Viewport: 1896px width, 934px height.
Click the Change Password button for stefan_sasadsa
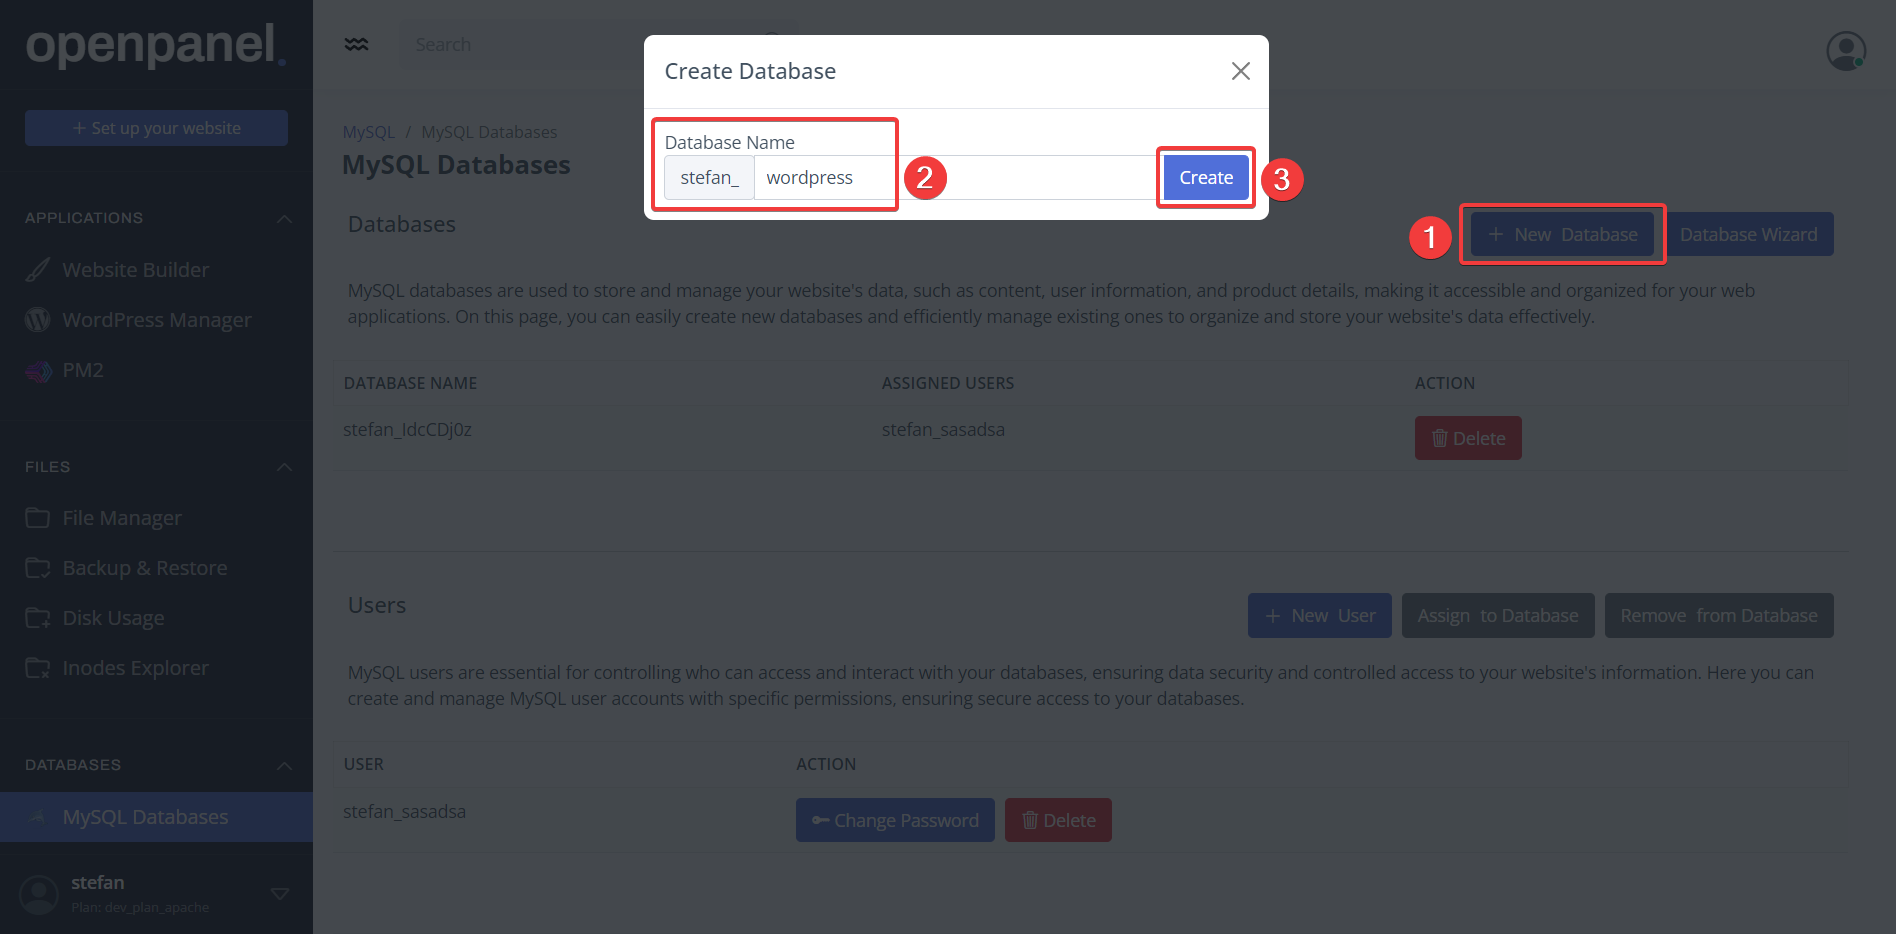(895, 820)
